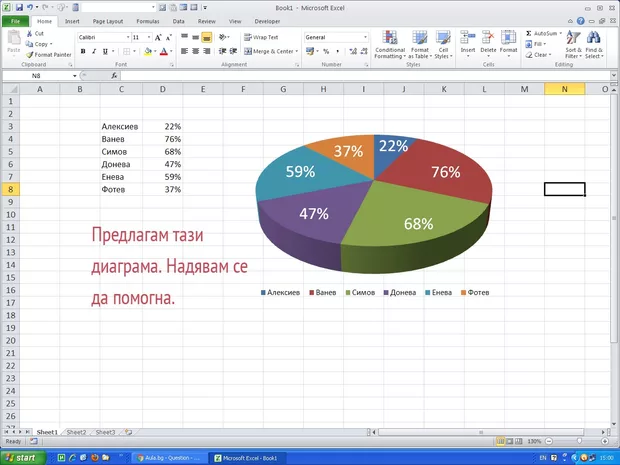Screen dimensions: 620x465
Task: Click the Wrap Text button
Action: [261, 37]
